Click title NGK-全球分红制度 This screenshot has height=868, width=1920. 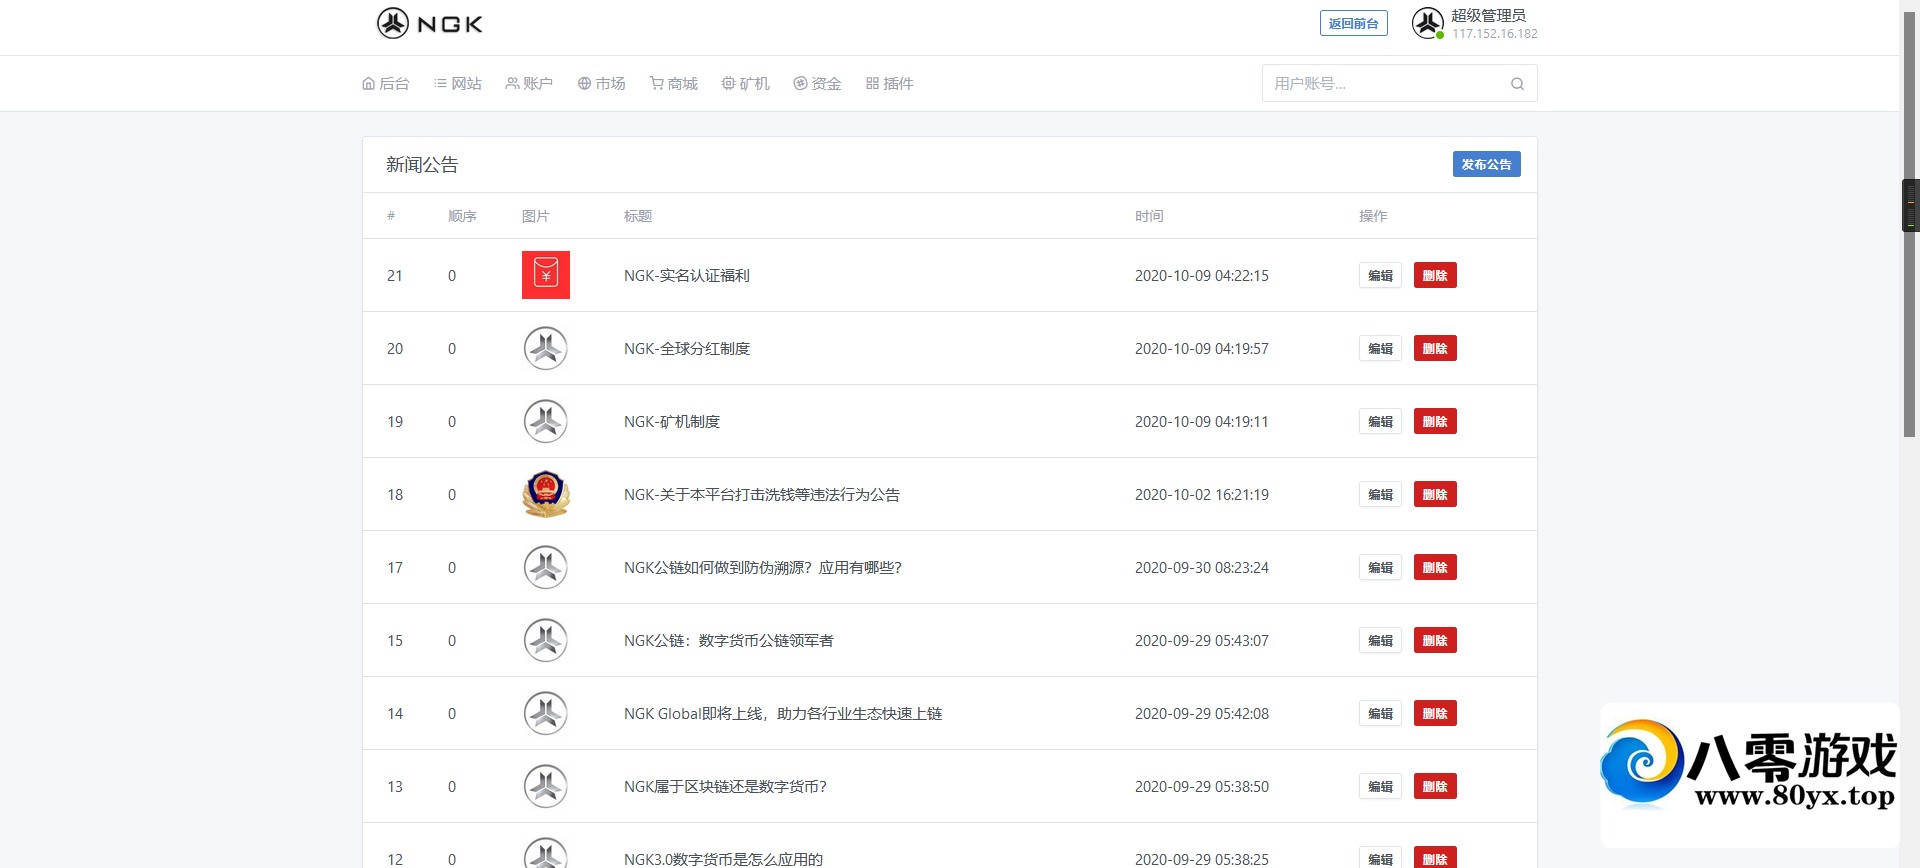[x=687, y=348]
